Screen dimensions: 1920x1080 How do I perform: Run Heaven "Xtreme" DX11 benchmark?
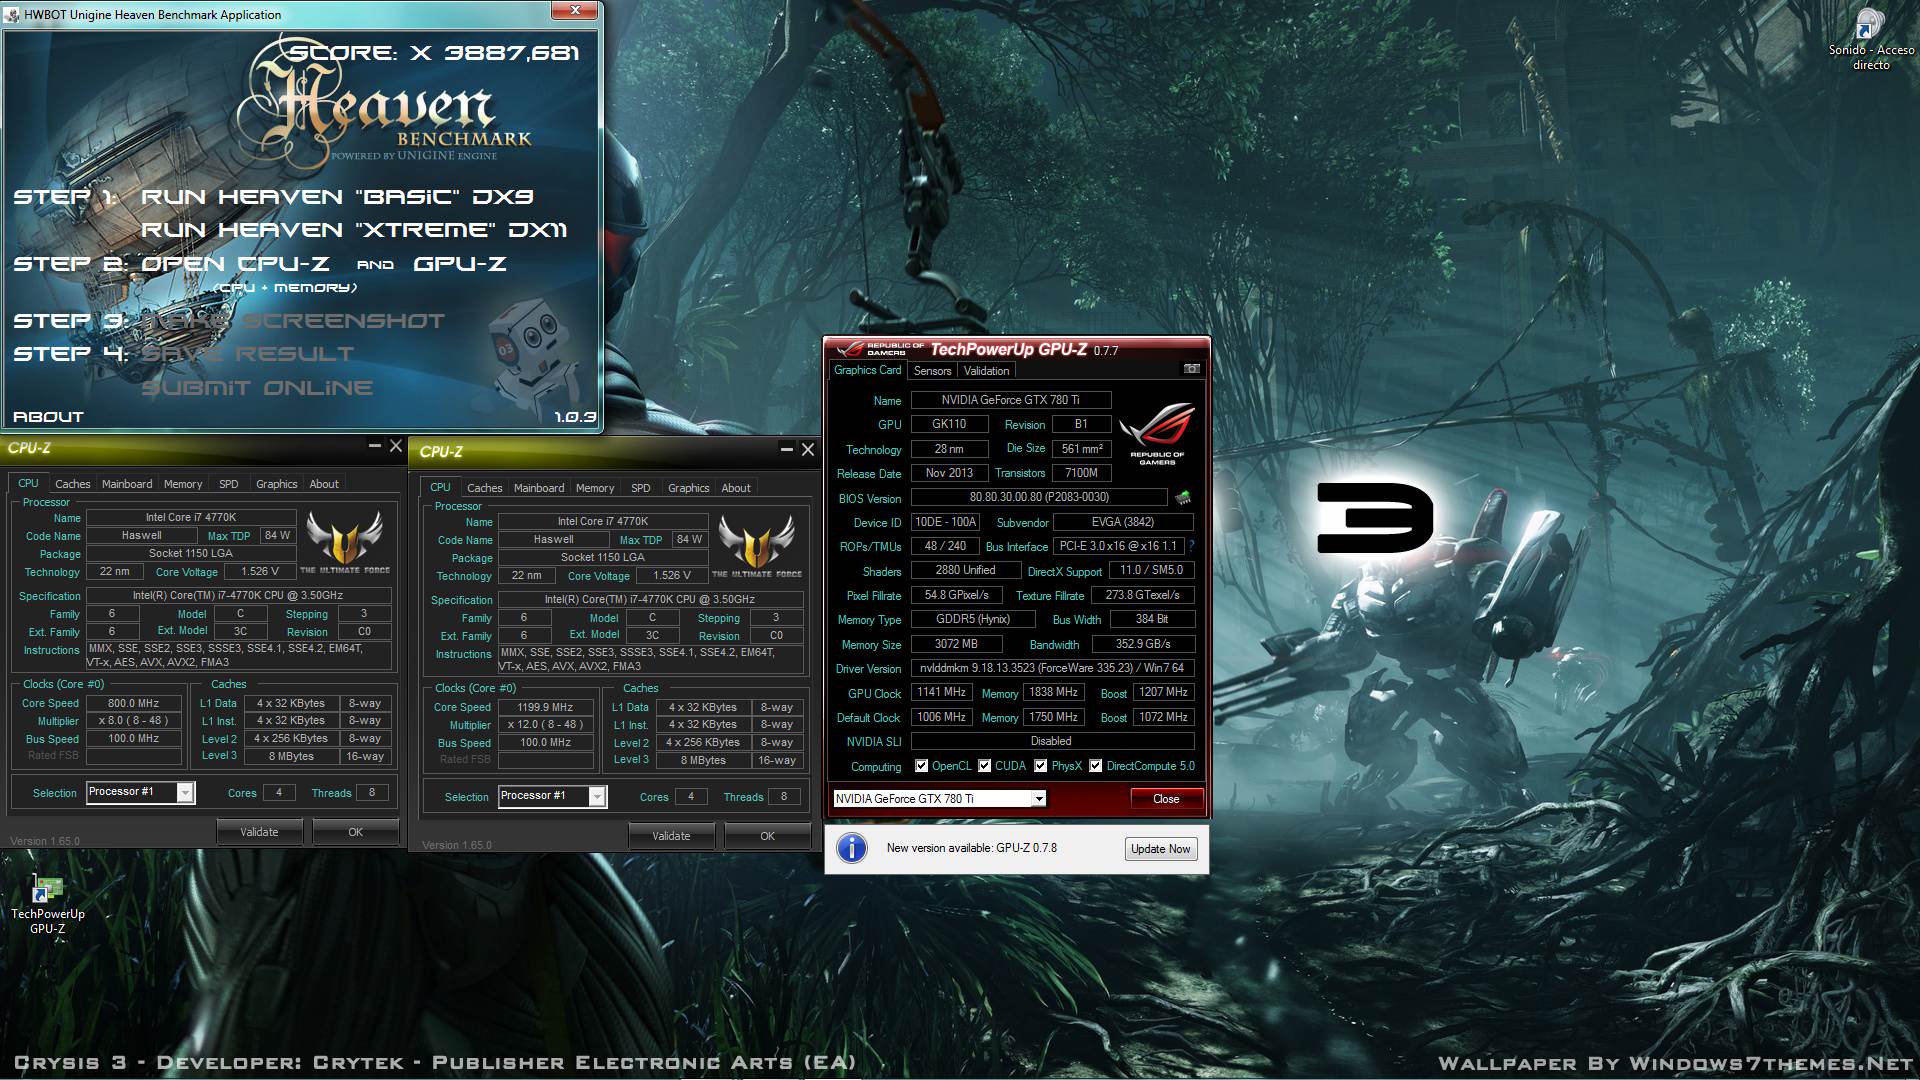tap(354, 230)
